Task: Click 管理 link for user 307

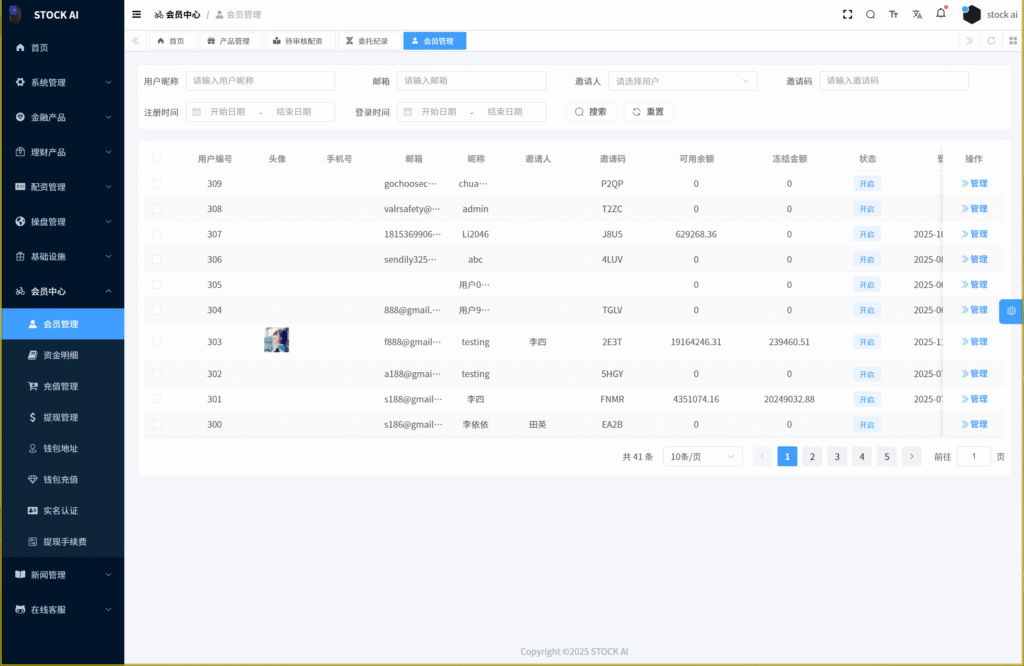Action: (974, 234)
